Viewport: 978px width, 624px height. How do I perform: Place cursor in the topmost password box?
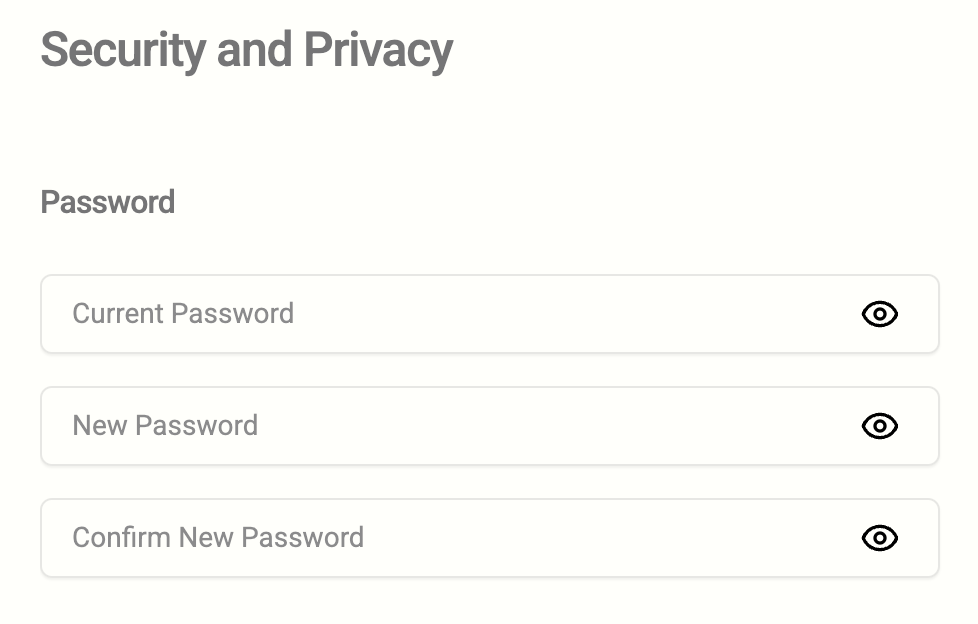click(x=450, y=314)
